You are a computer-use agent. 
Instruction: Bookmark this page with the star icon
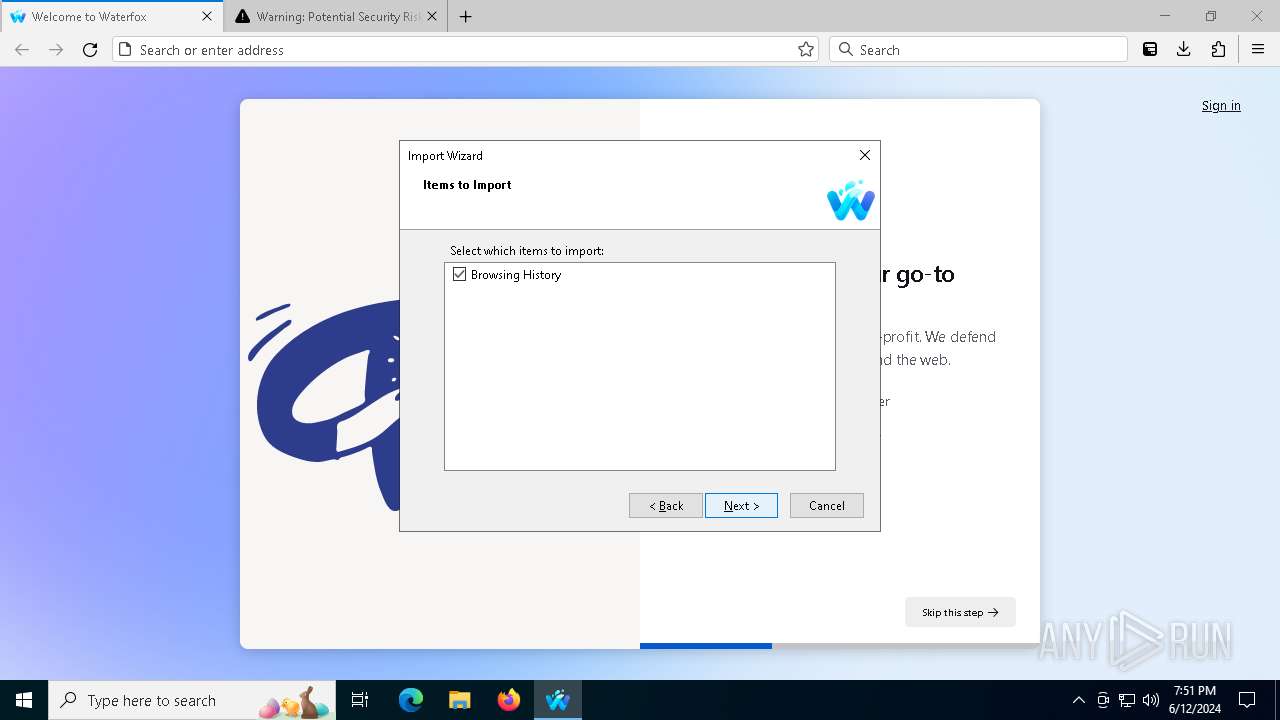point(806,50)
